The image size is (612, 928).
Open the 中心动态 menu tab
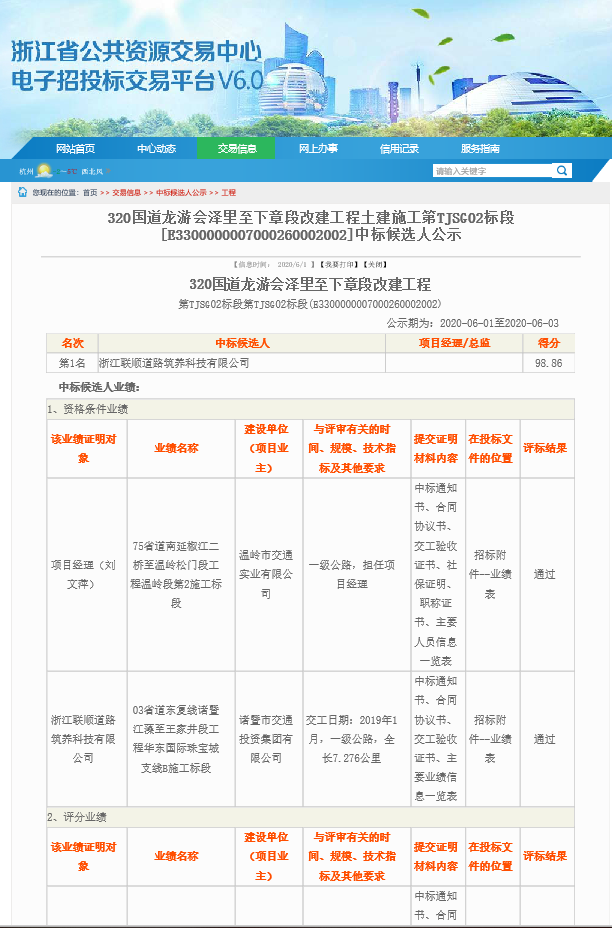click(157, 148)
